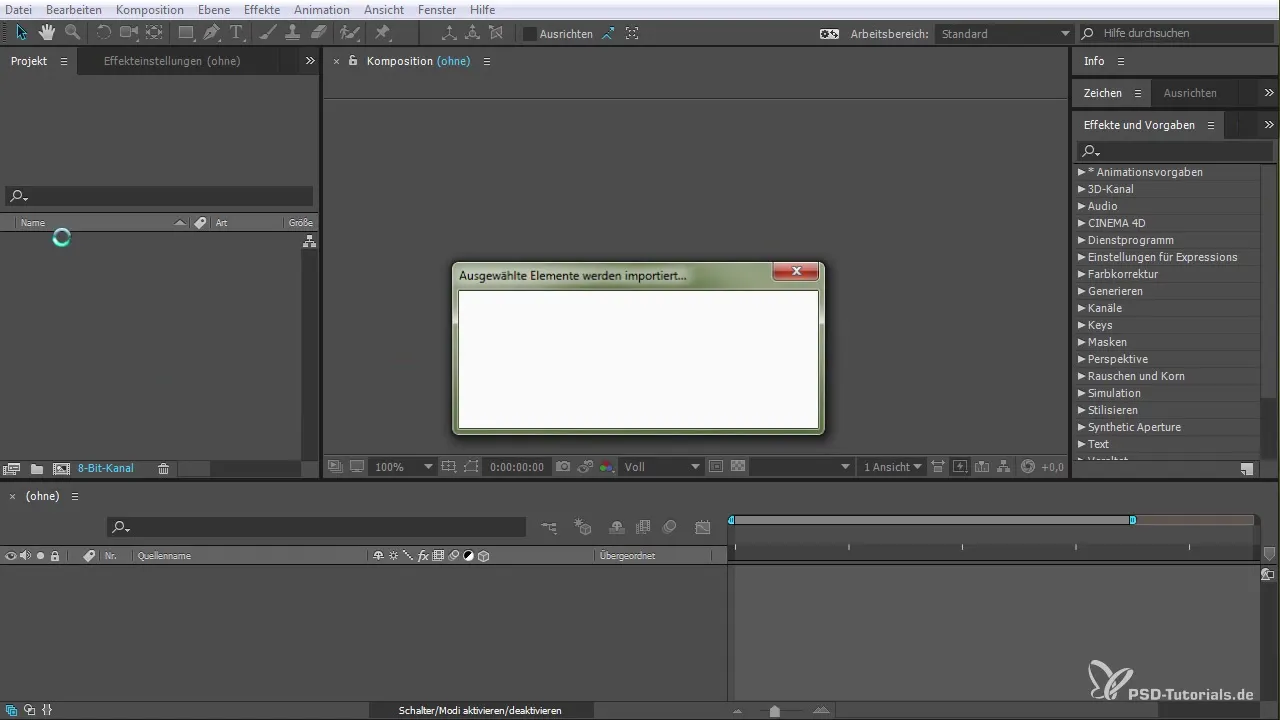Expand the 3D-Kanal effects category
The height and width of the screenshot is (720, 1280).
click(1082, 189)
